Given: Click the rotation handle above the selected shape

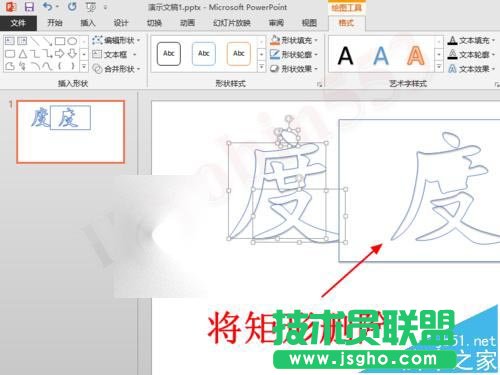Looking at the screenshot, I should [289, 118].
